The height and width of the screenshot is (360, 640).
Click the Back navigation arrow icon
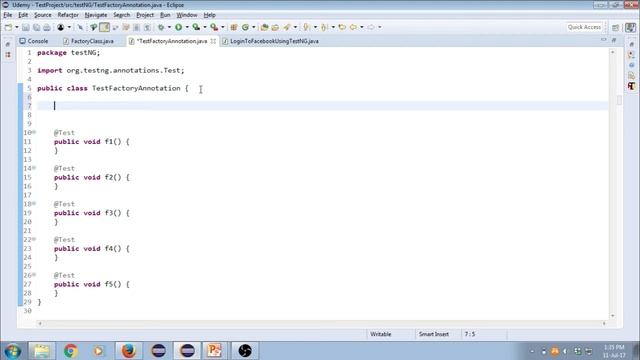coord(353,27)
